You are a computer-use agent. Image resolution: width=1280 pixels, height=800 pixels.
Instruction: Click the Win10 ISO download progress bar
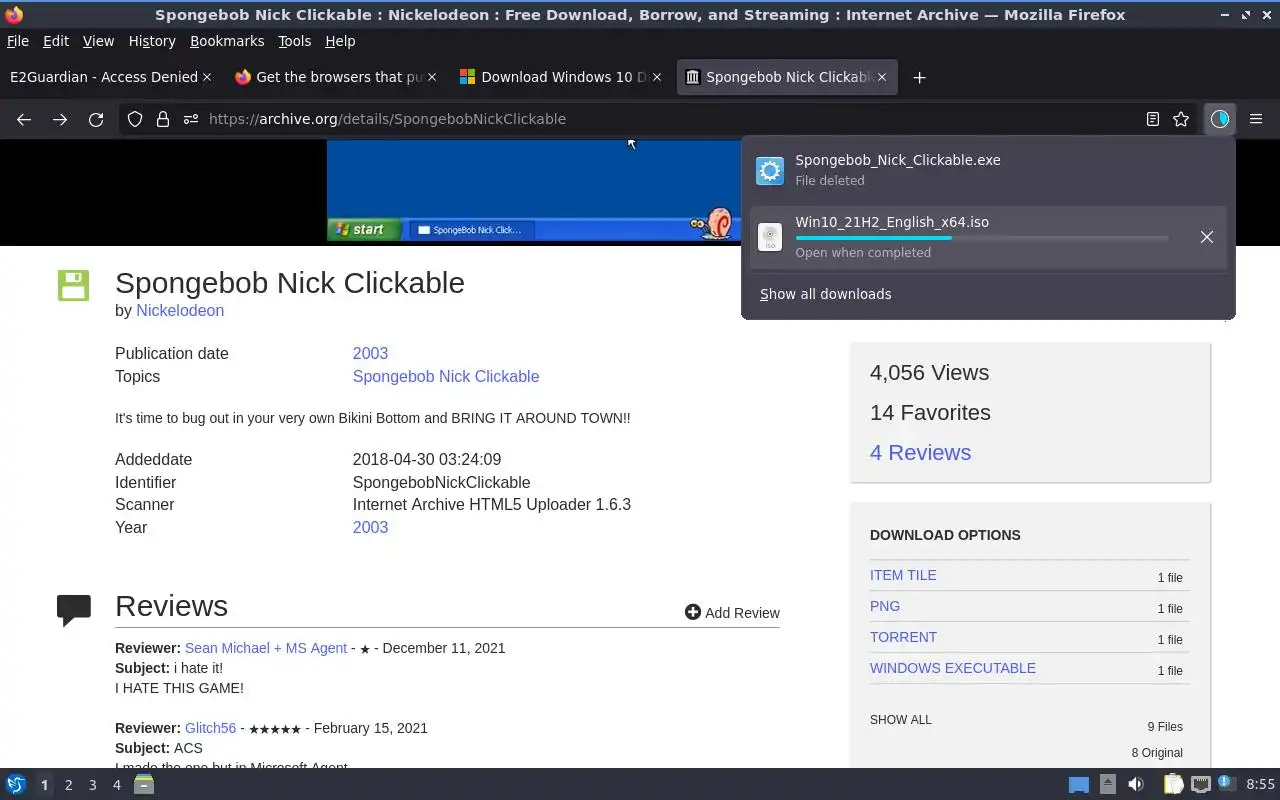[982, 238]
